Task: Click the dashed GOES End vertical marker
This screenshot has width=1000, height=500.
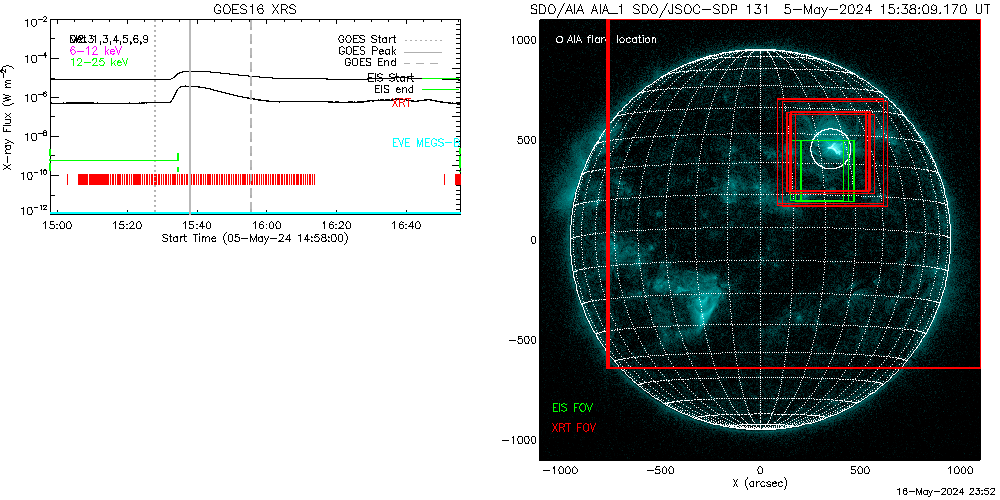Action: (x=251, y=117)
